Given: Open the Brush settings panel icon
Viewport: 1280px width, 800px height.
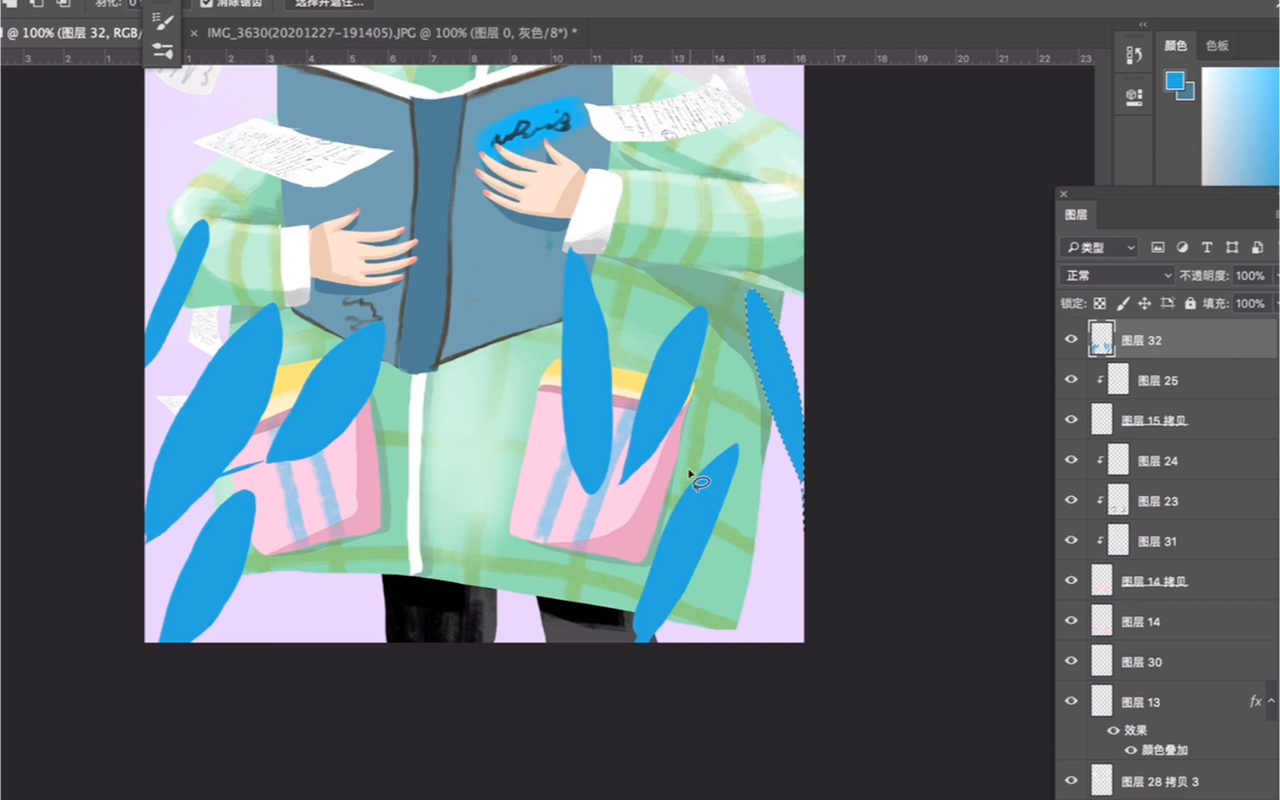Looking at the screenshot, I should click(x=162, y=21).
